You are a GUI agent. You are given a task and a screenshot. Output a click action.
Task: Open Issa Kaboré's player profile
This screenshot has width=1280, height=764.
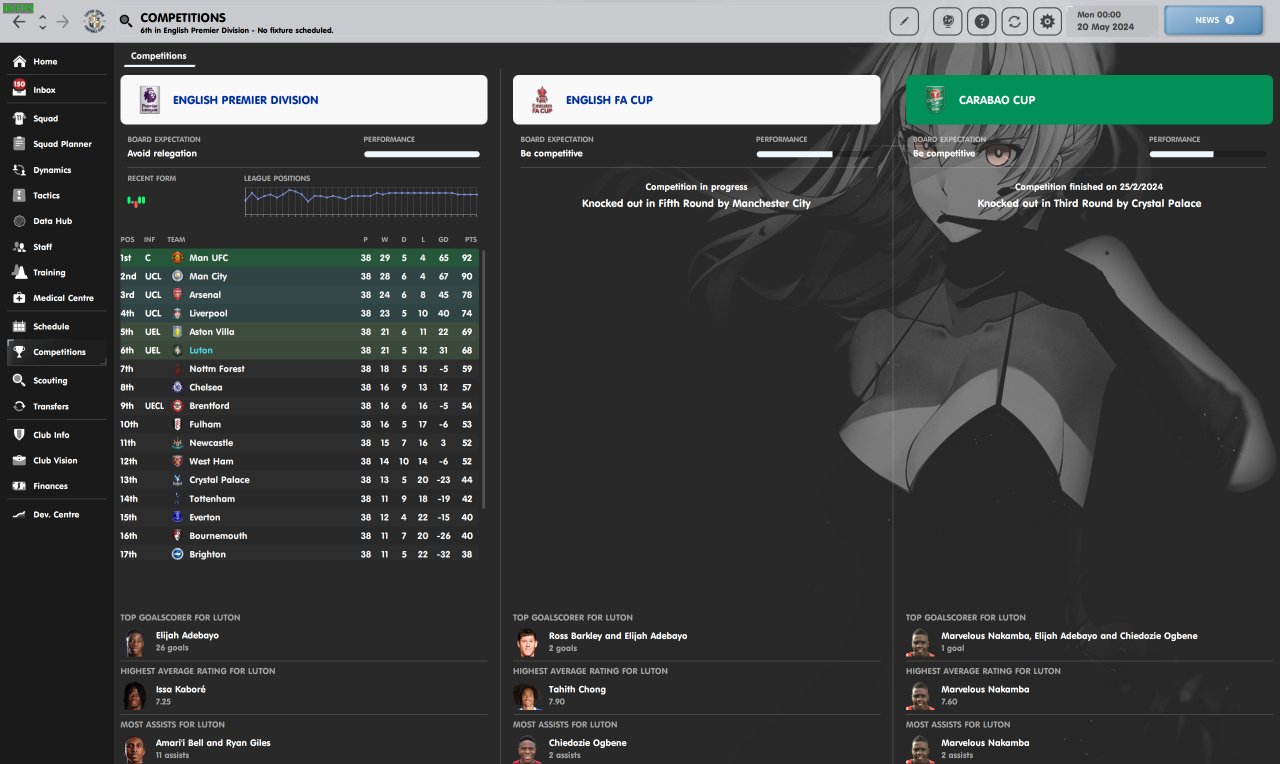pyautogui.click(x=181, y=689)
